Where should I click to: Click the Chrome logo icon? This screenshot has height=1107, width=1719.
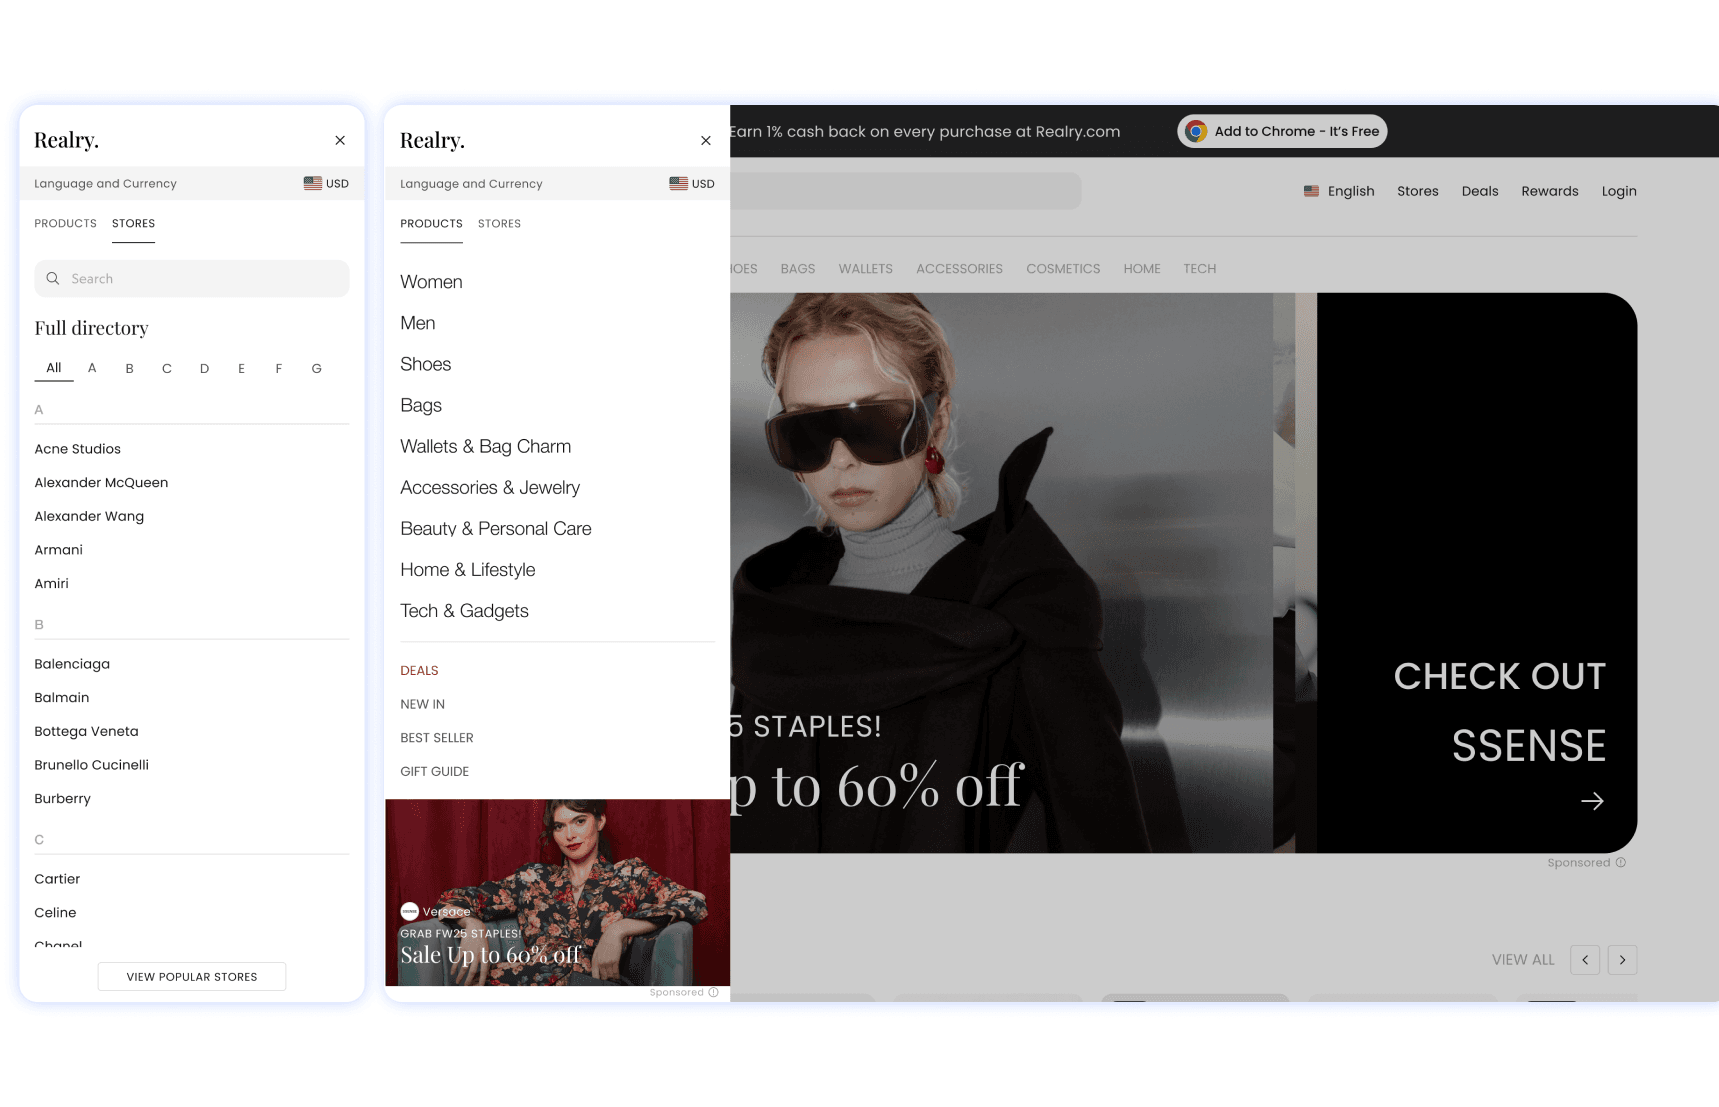(x=1196, y=132)
